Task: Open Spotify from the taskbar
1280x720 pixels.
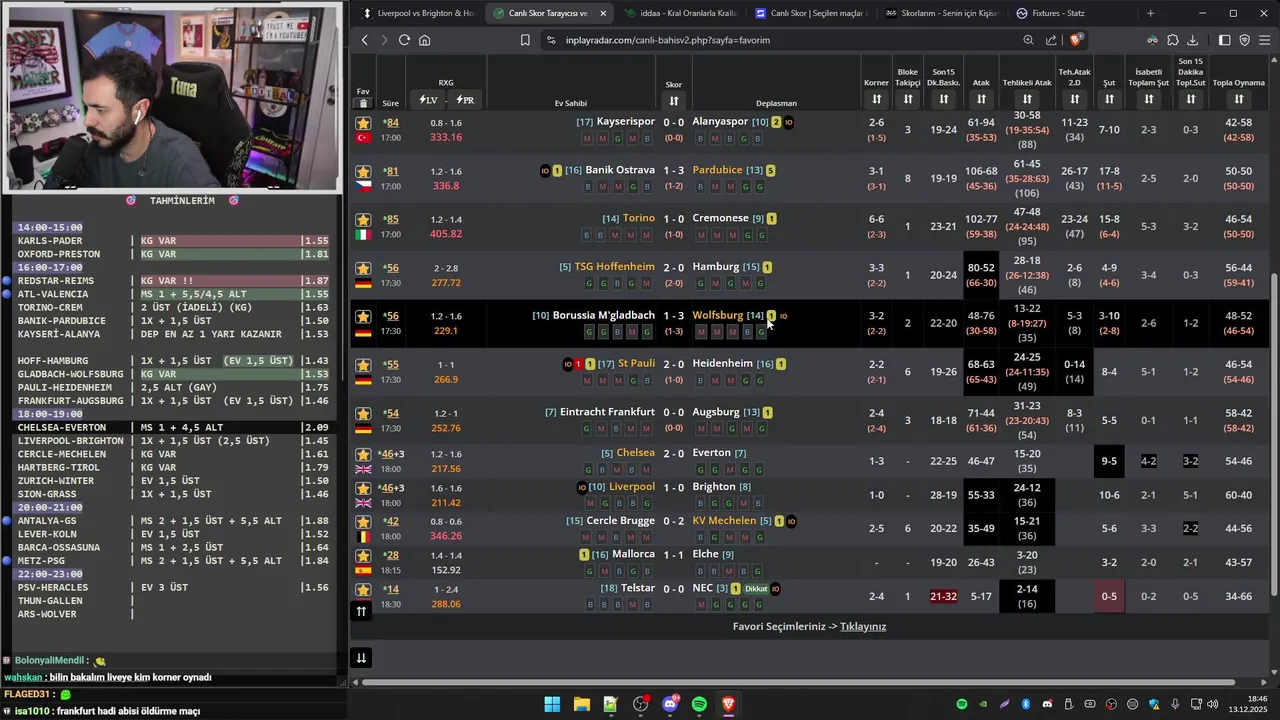Action: pos(699,704)
